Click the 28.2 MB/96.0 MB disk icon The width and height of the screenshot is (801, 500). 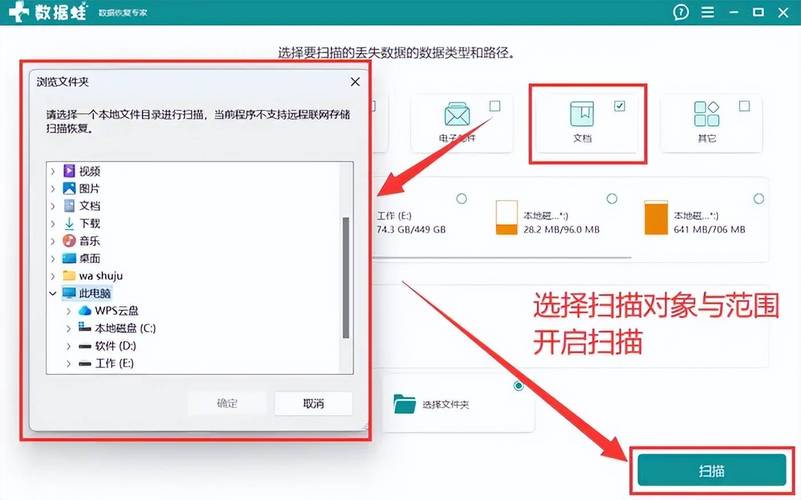click(507, 218)
